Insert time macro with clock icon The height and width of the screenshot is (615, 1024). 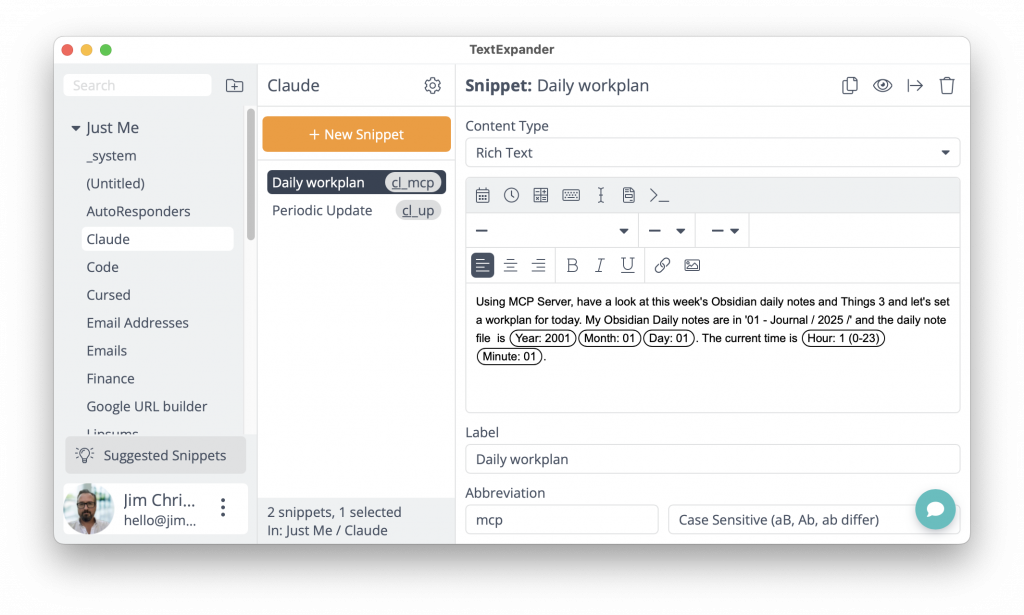(x=511, y=195)
